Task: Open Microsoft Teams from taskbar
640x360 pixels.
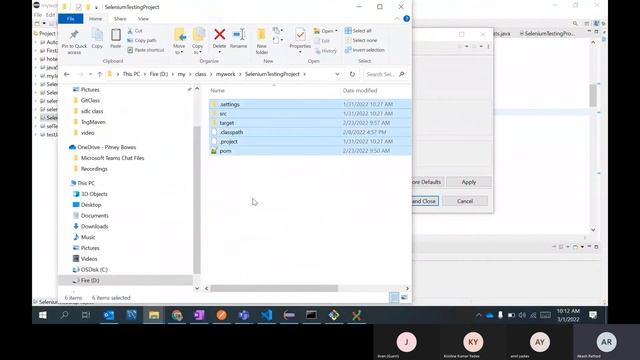Action: (x=244, y=315)
